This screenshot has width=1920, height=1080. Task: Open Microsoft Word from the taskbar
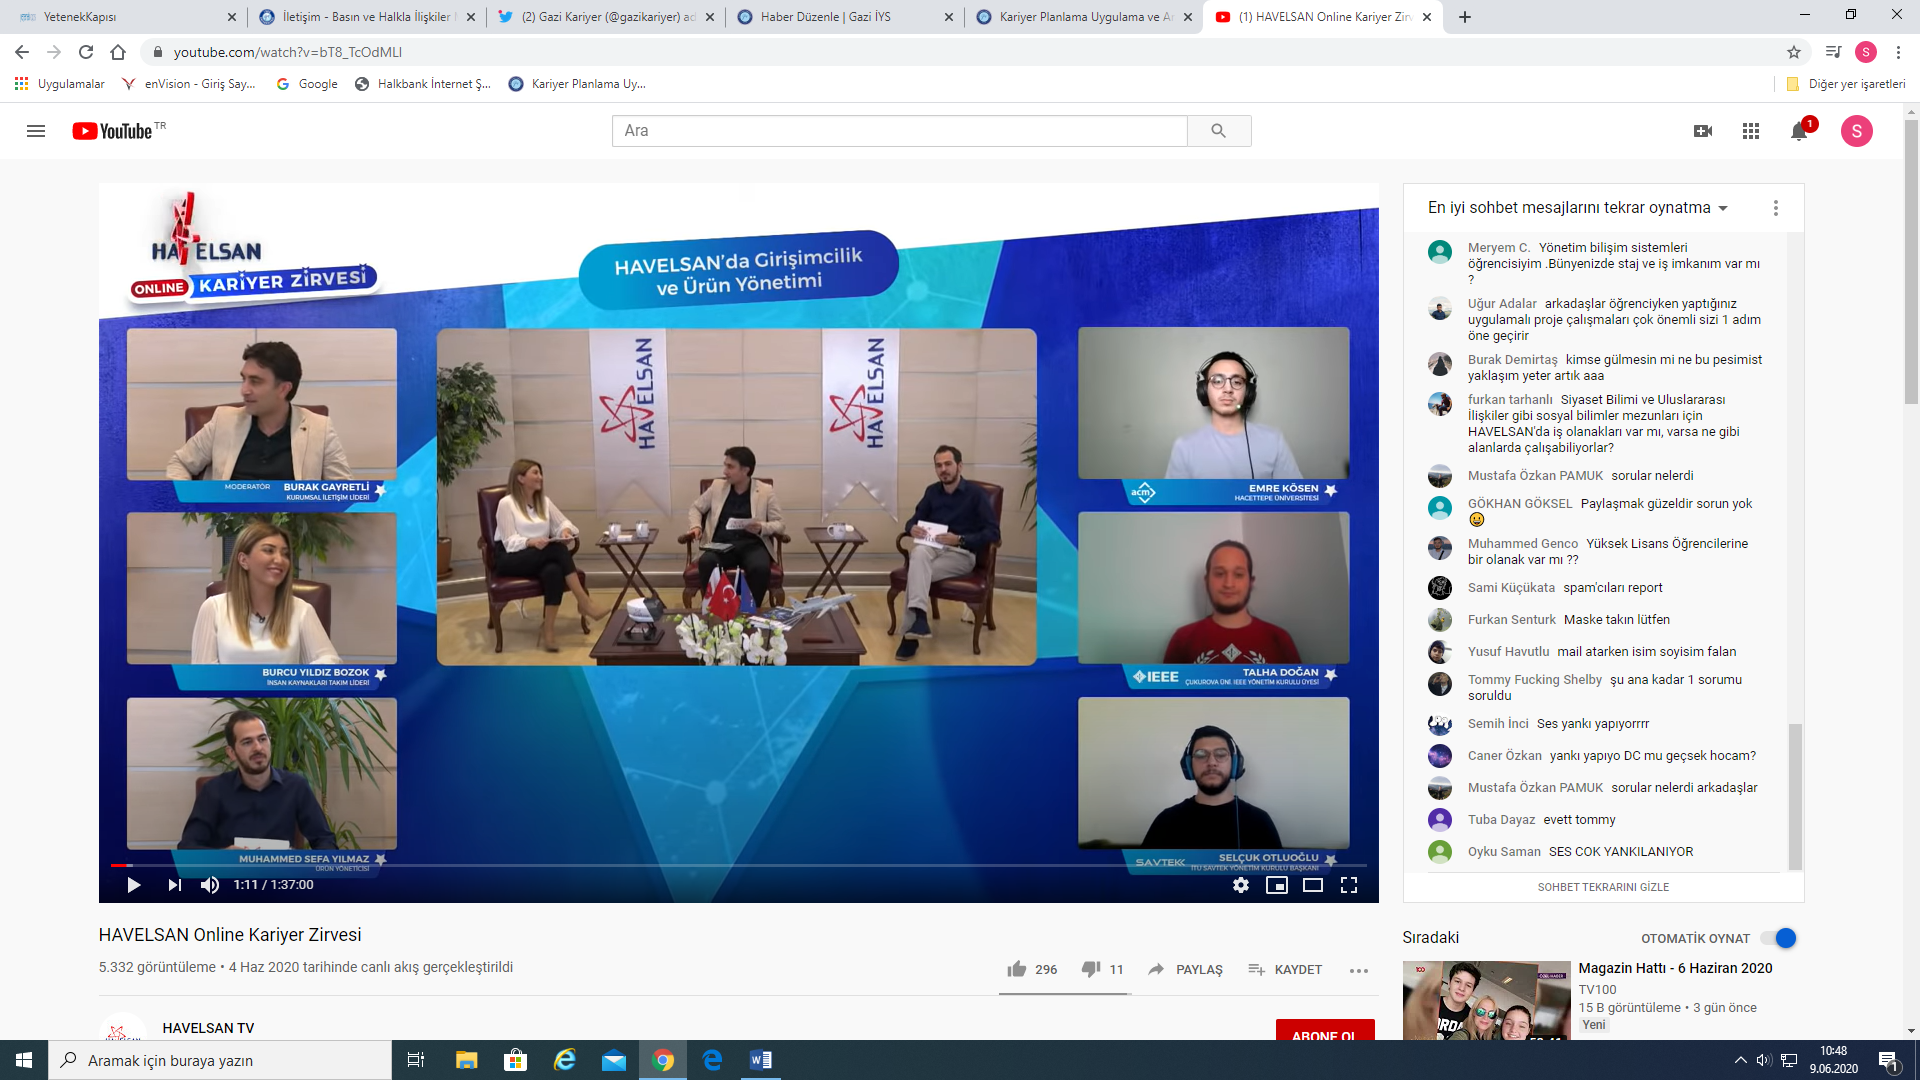[761, 1060]
